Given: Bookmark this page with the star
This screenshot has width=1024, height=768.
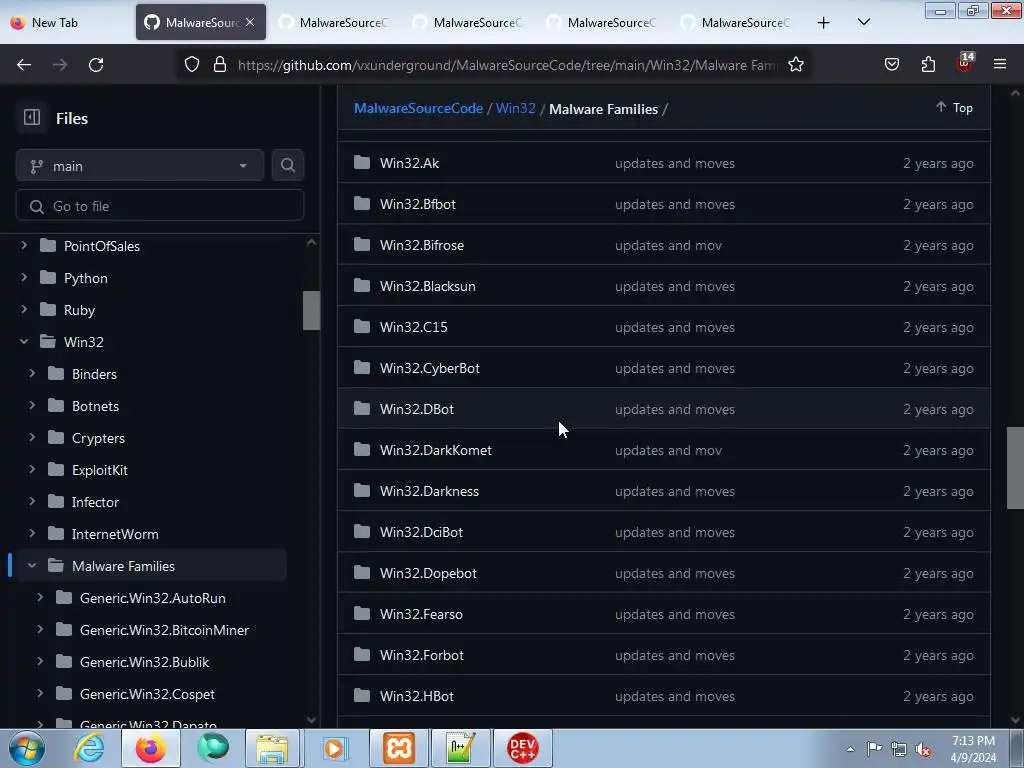Looking at the screenshot, I should 795,64.
